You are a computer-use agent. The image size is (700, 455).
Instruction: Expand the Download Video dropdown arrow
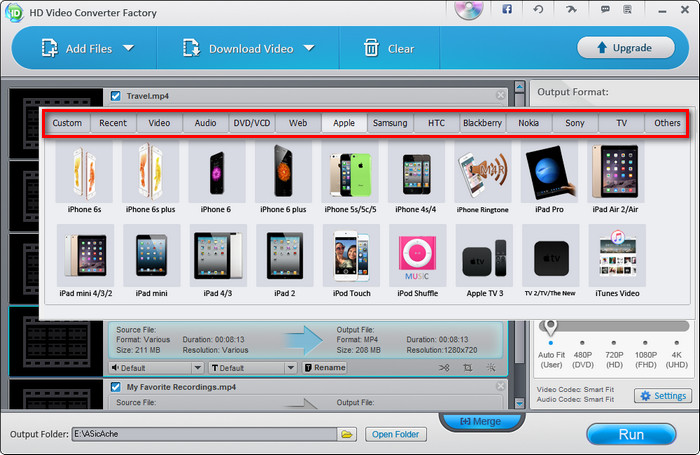tap(309, 48)
